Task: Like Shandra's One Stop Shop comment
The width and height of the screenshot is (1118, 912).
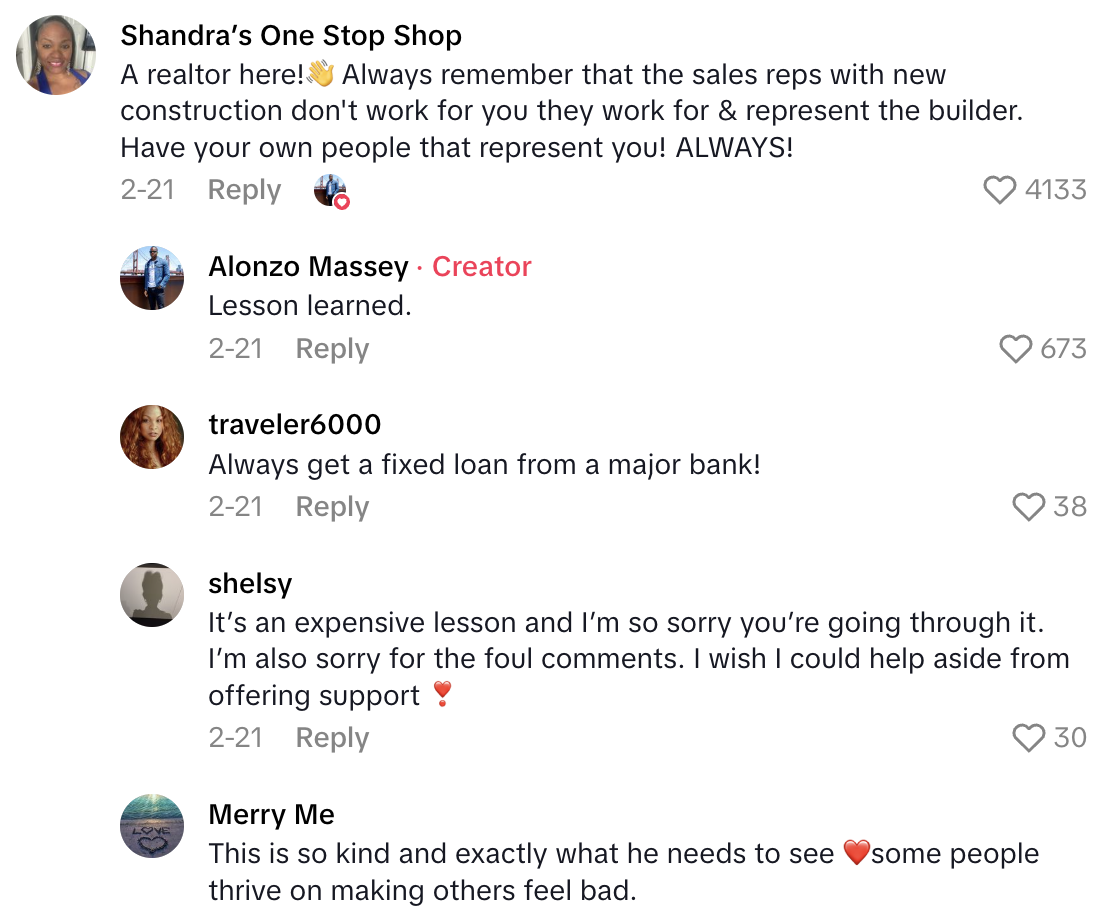Action: point(1000,189)
